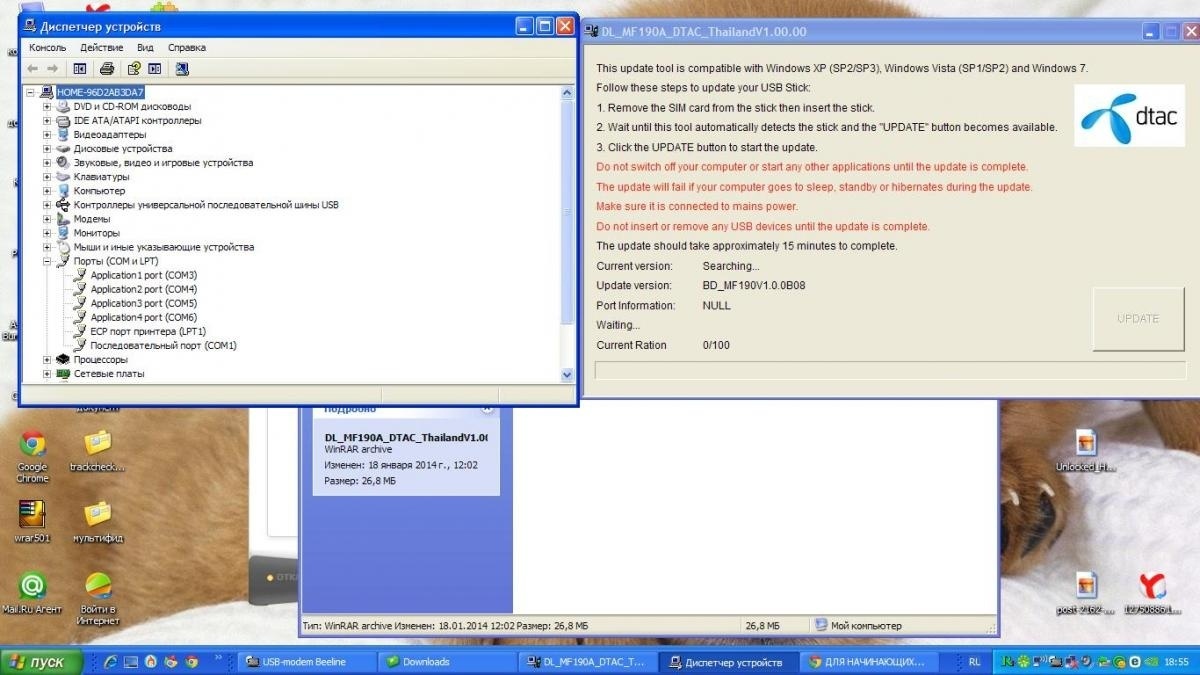
Task: Open the Google Chrome desktop shortcut
Action: click(x=32, y=456)
